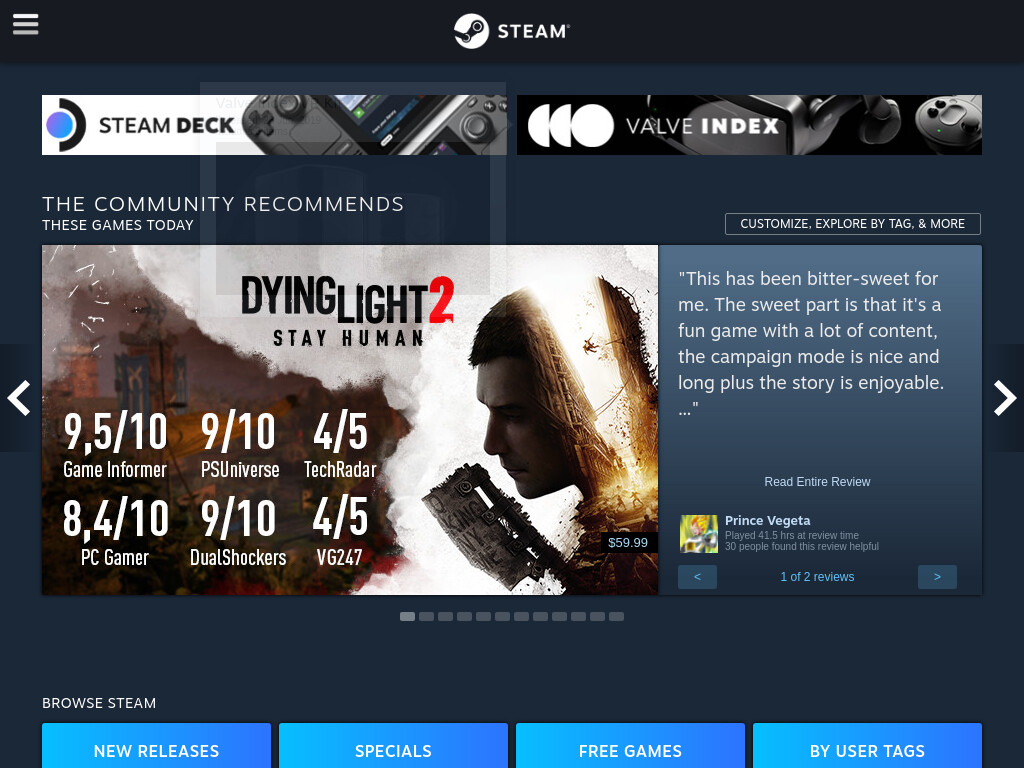Open Prince Vegeta reviewer name

(767, 520)
